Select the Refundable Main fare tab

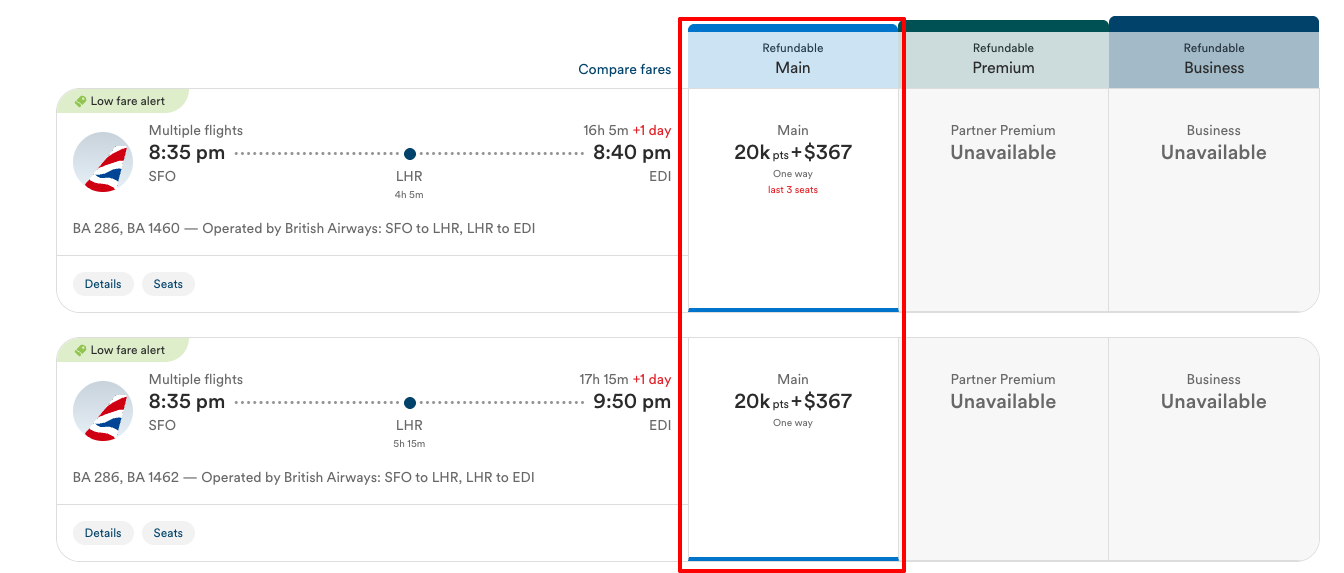point(793,58)
